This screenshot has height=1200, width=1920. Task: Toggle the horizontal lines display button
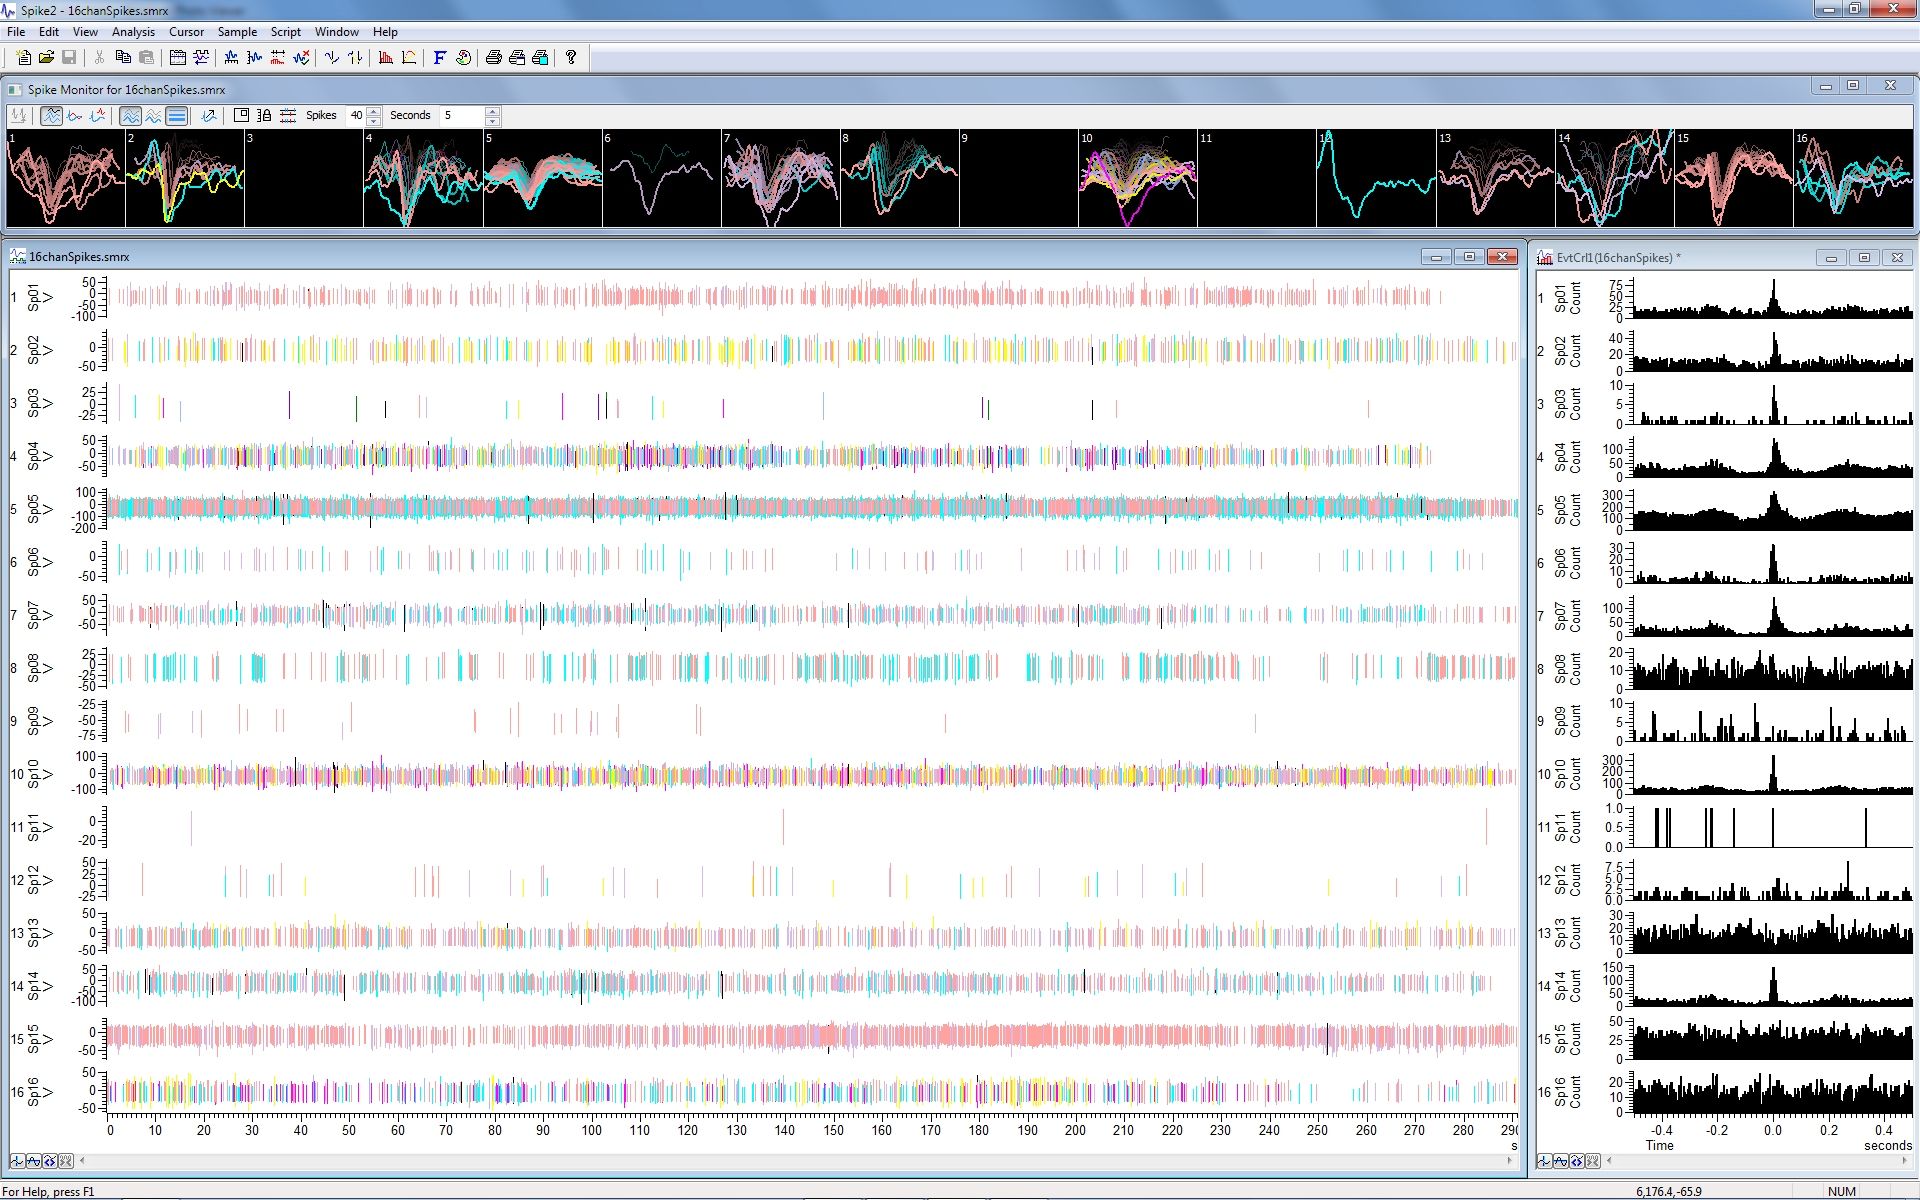[177, 116]
